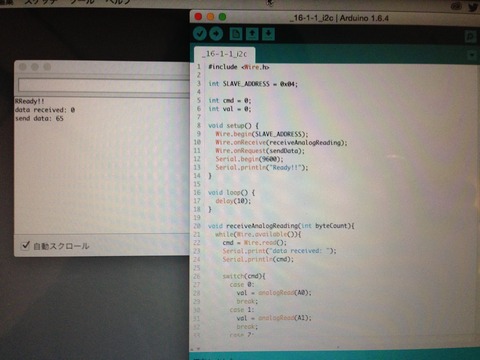480x360 pixels.
Task: Click the "int val = 0;" code line
Action: click(230, 109)
